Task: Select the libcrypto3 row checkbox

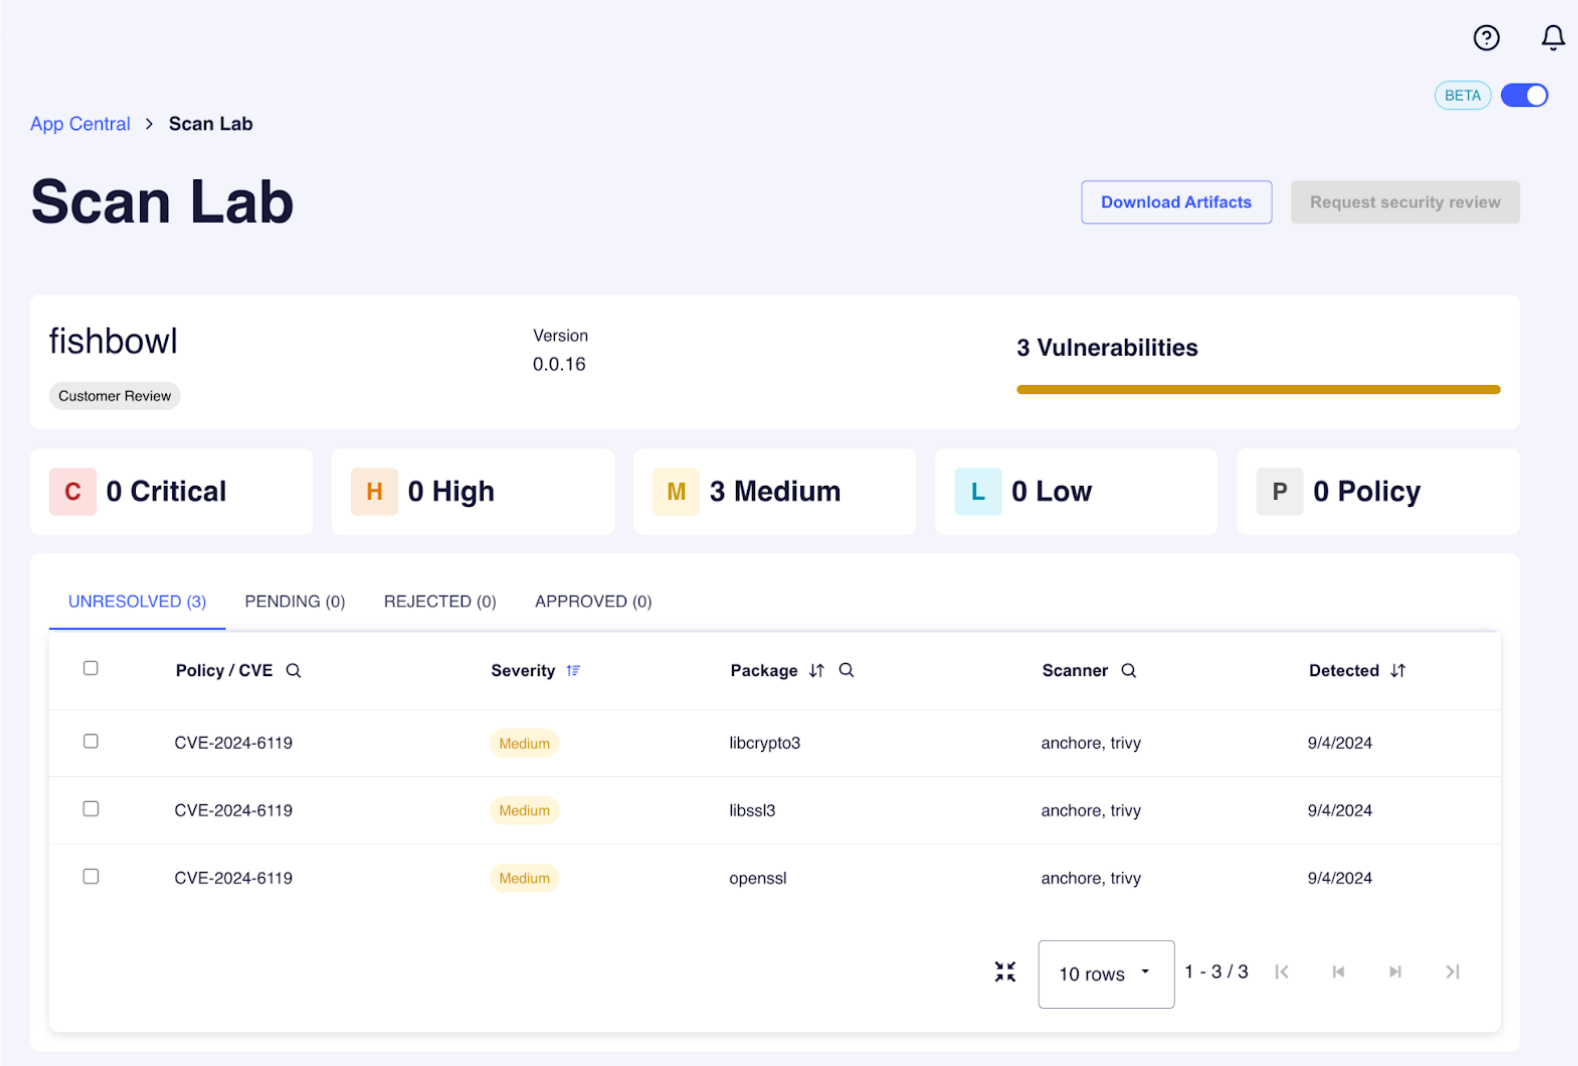Action: click(x=91, y=741)
